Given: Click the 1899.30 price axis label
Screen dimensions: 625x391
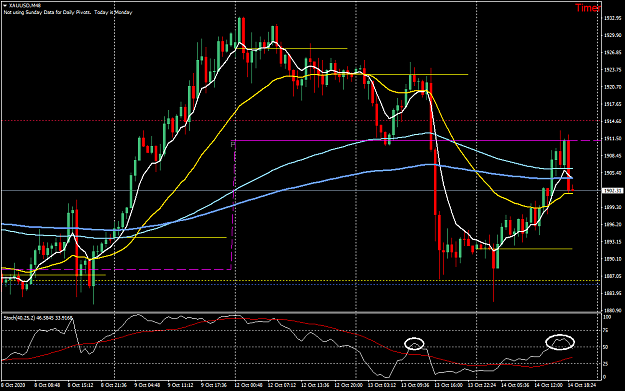Looking at the screenshot, I should tap(613, 207).
